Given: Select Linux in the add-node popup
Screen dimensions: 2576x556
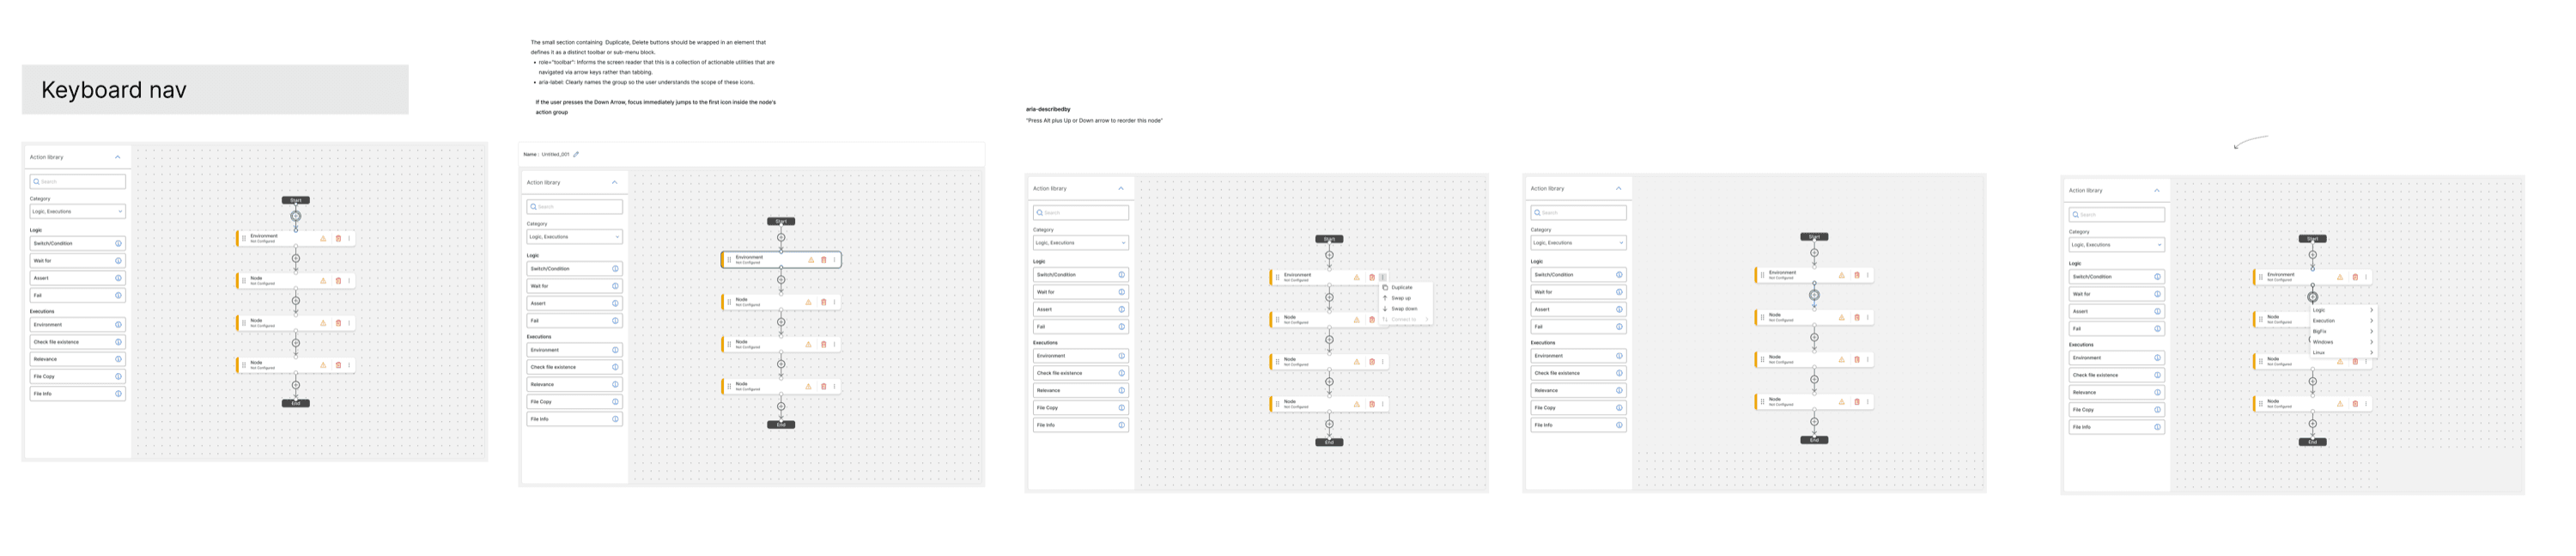Looking at the screenshot, I should coord(2342,353).
